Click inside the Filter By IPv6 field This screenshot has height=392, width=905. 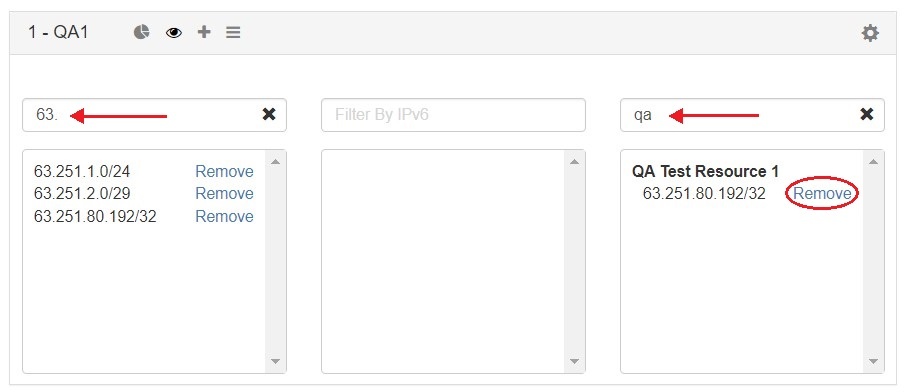click(453, 115)
